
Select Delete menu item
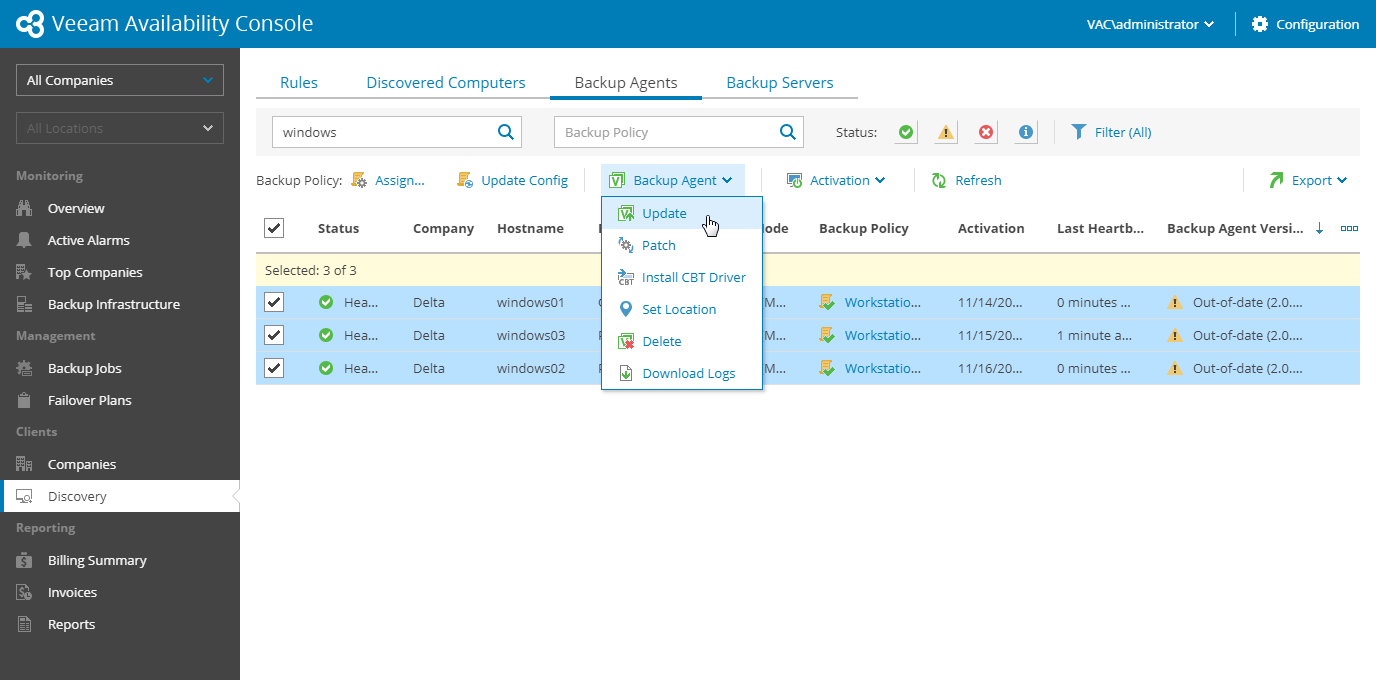pos(682,341)
